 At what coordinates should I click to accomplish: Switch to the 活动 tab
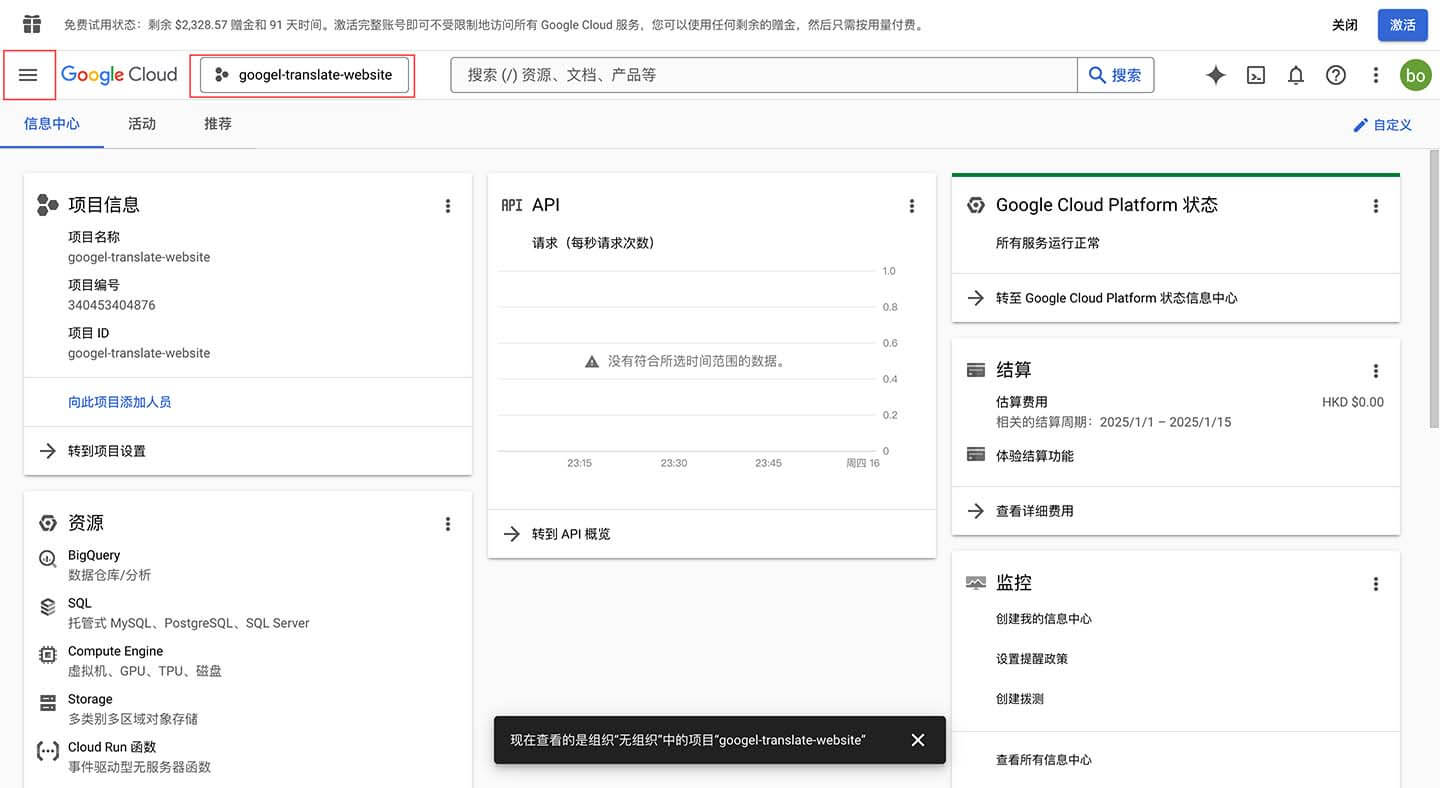[142, 124]
